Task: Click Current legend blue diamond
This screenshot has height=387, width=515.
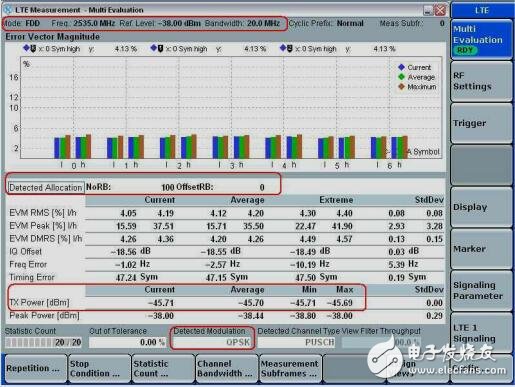Action: pos(401,67)
